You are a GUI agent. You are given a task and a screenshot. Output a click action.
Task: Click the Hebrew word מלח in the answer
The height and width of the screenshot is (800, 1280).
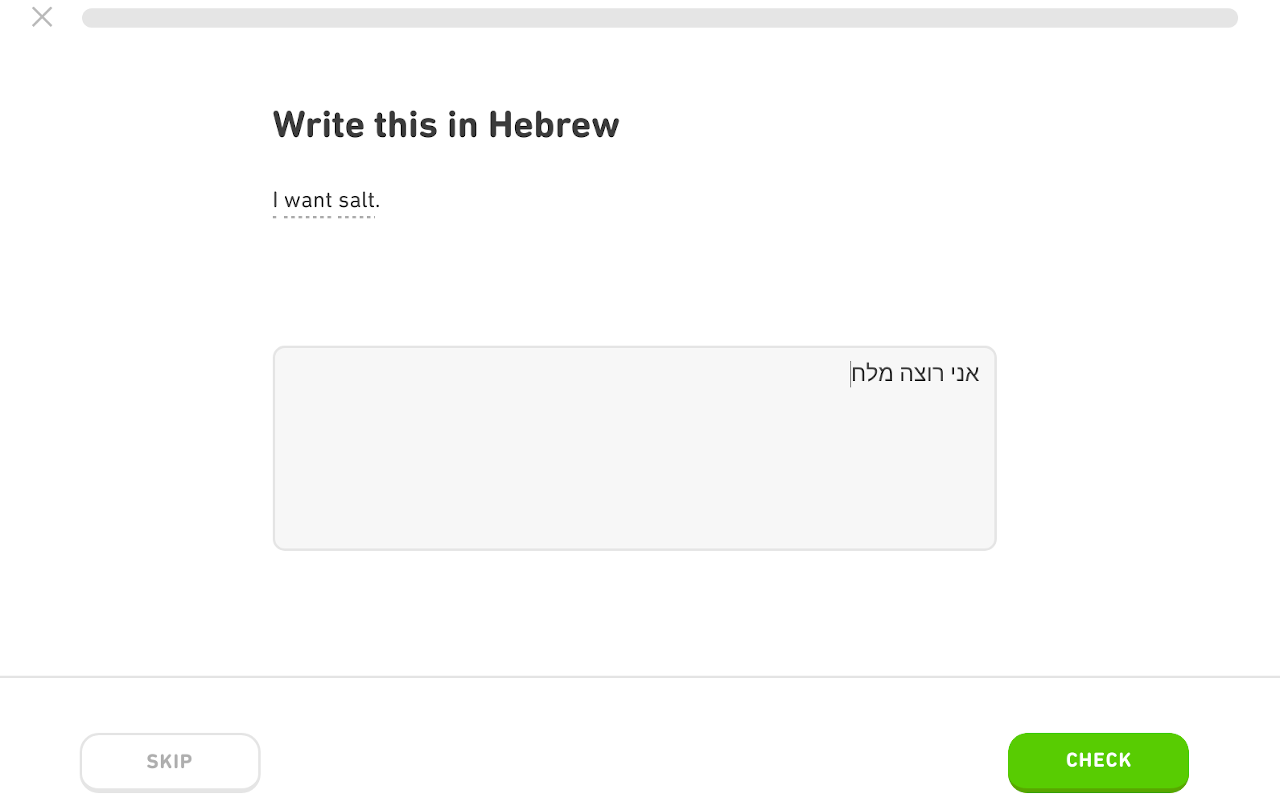(x=873, y=374)
